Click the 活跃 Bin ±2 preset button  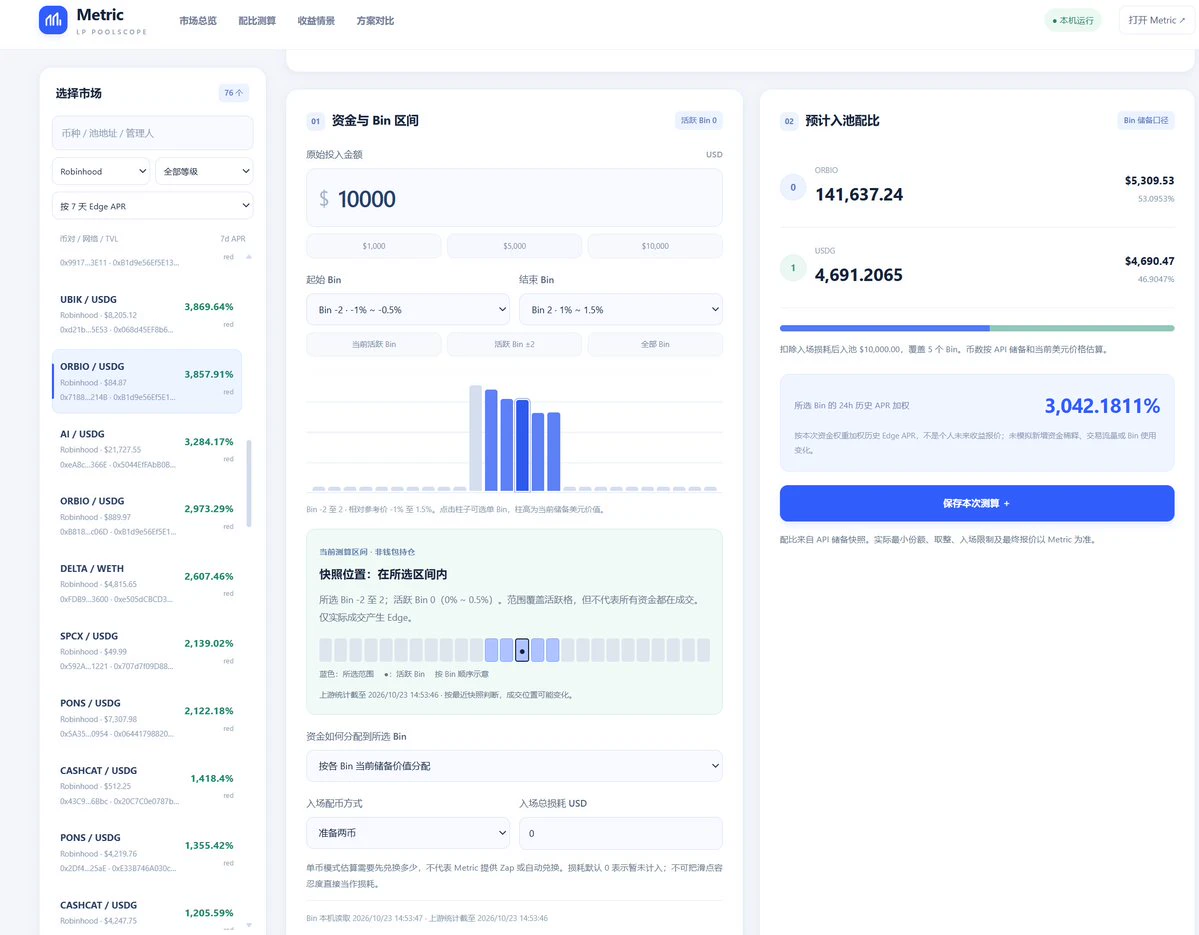[515, 344]
